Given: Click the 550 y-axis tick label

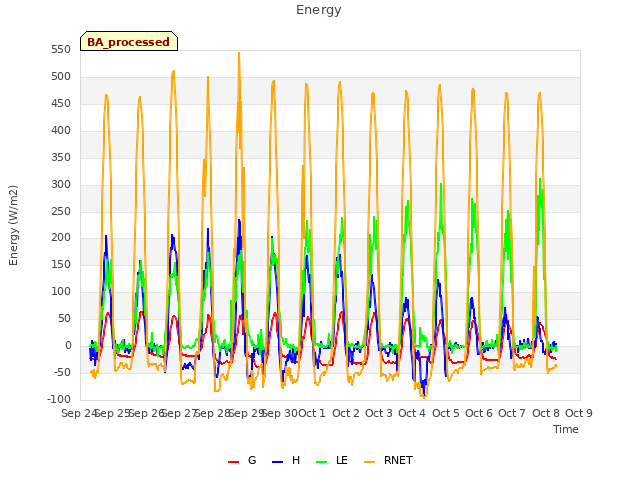Looking at the screenshot, I should pyautogui.click(x=61, y=50).
